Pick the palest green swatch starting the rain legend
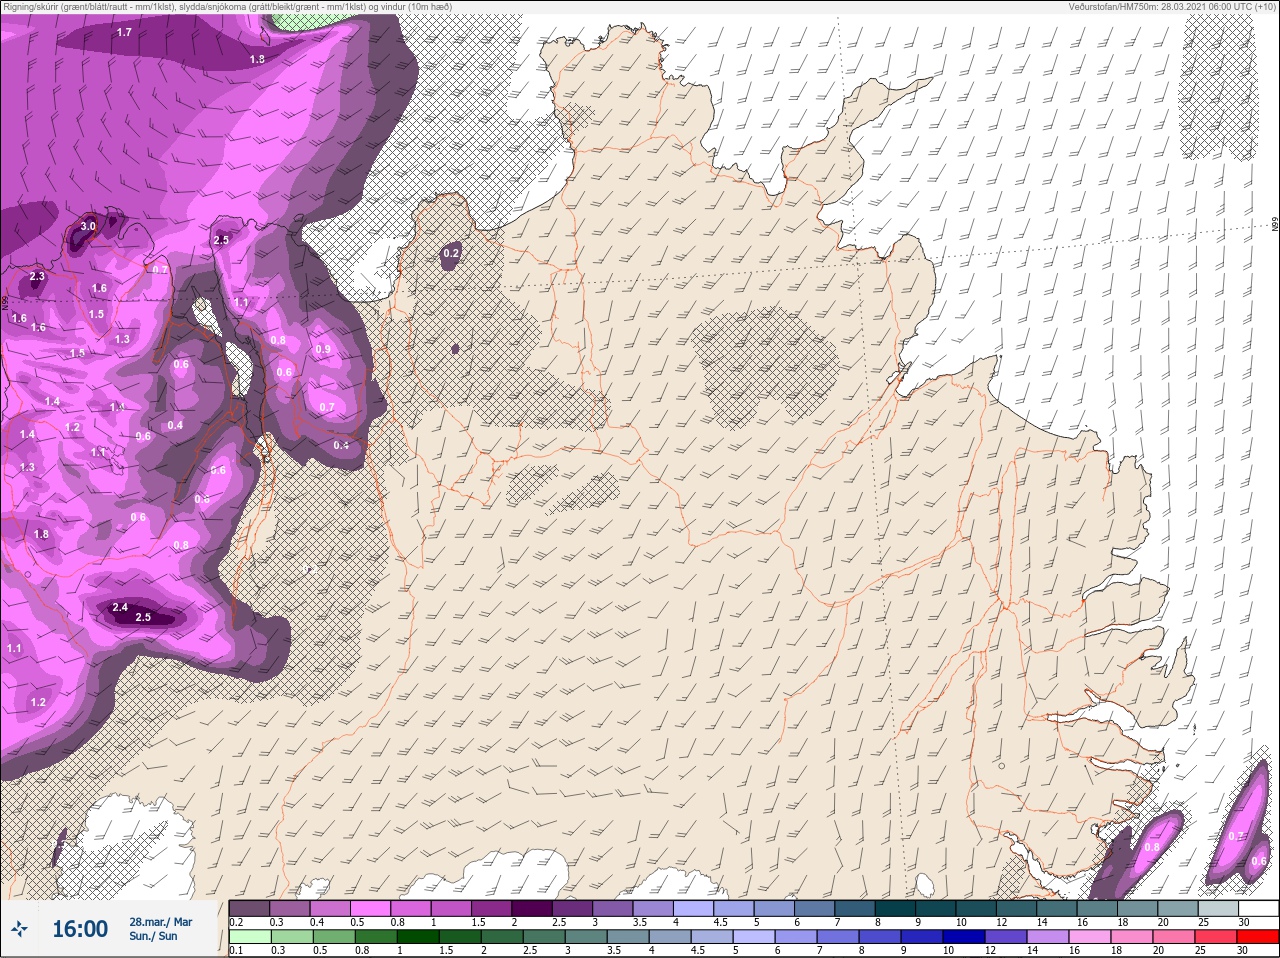 tap(250, 937)
